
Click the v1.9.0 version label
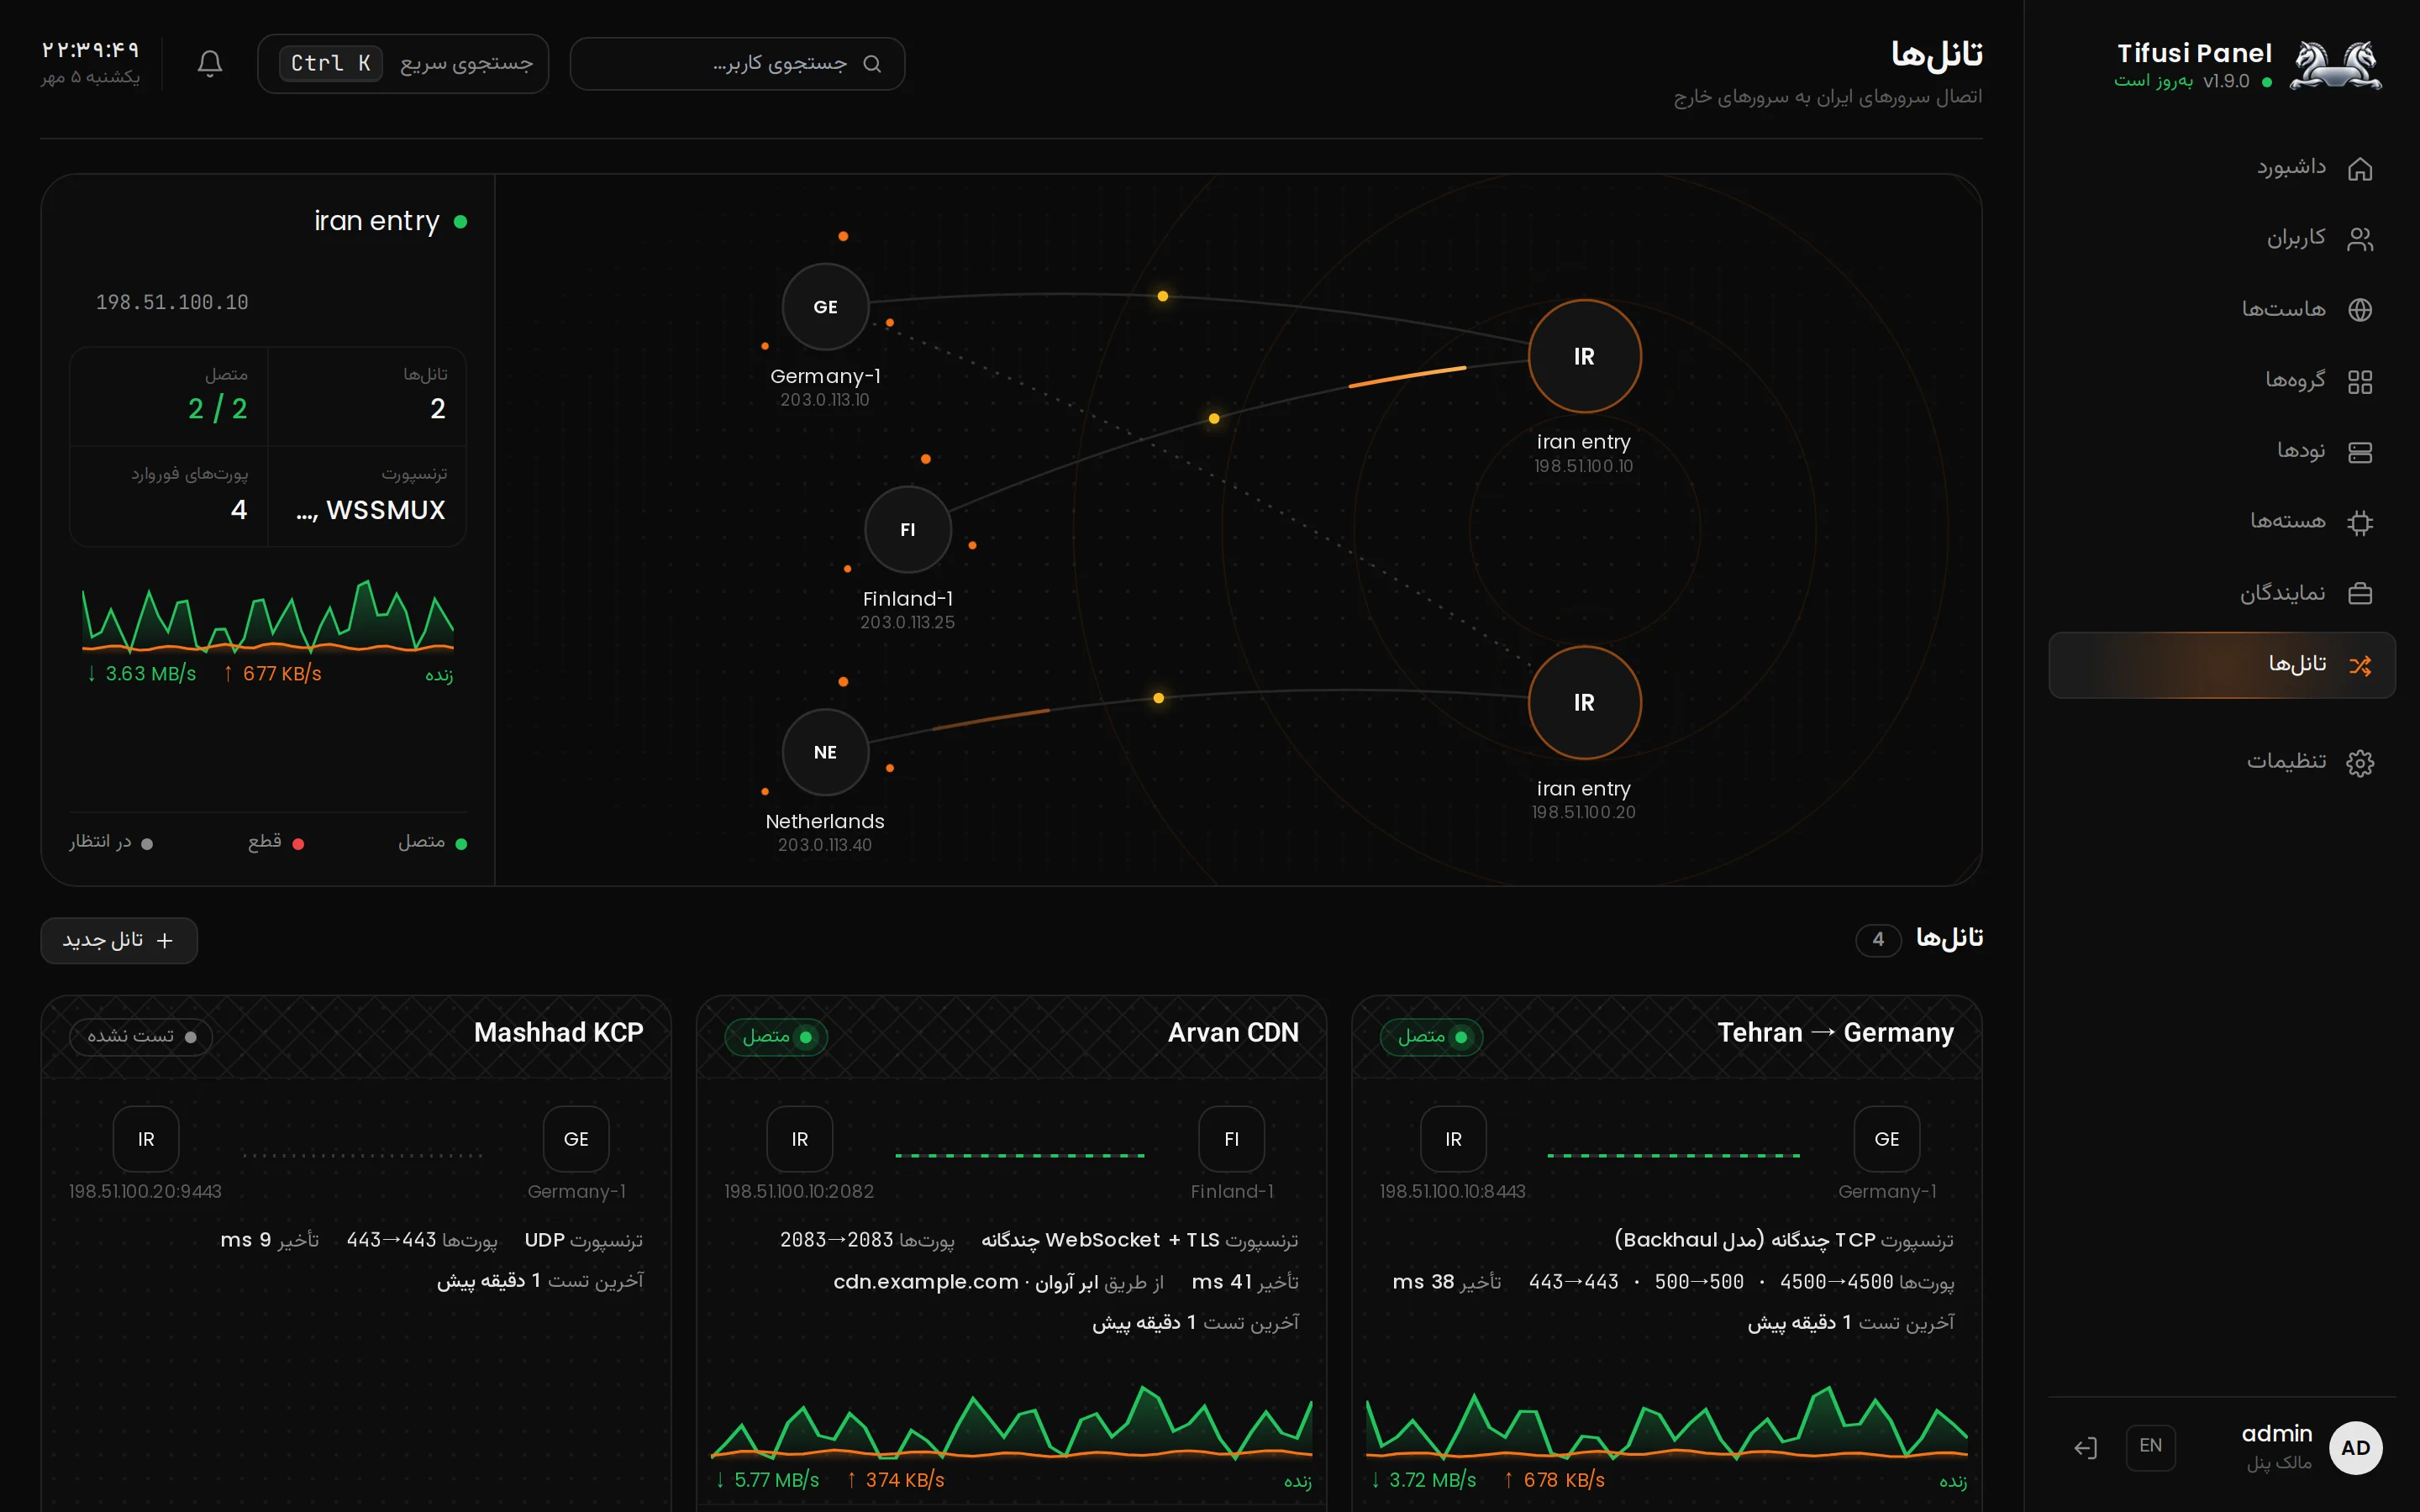coord(2226,81)
